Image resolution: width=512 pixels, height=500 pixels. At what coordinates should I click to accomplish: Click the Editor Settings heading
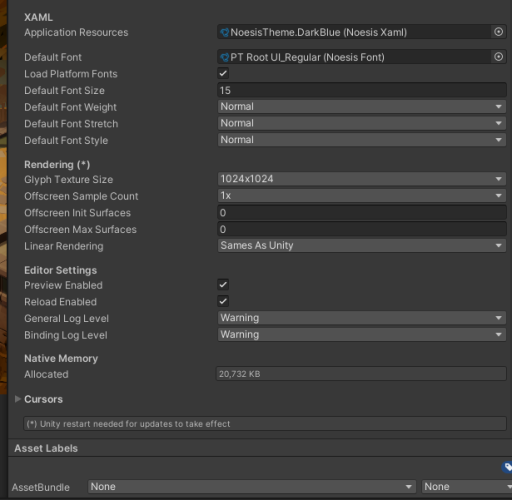coord(60,270)
